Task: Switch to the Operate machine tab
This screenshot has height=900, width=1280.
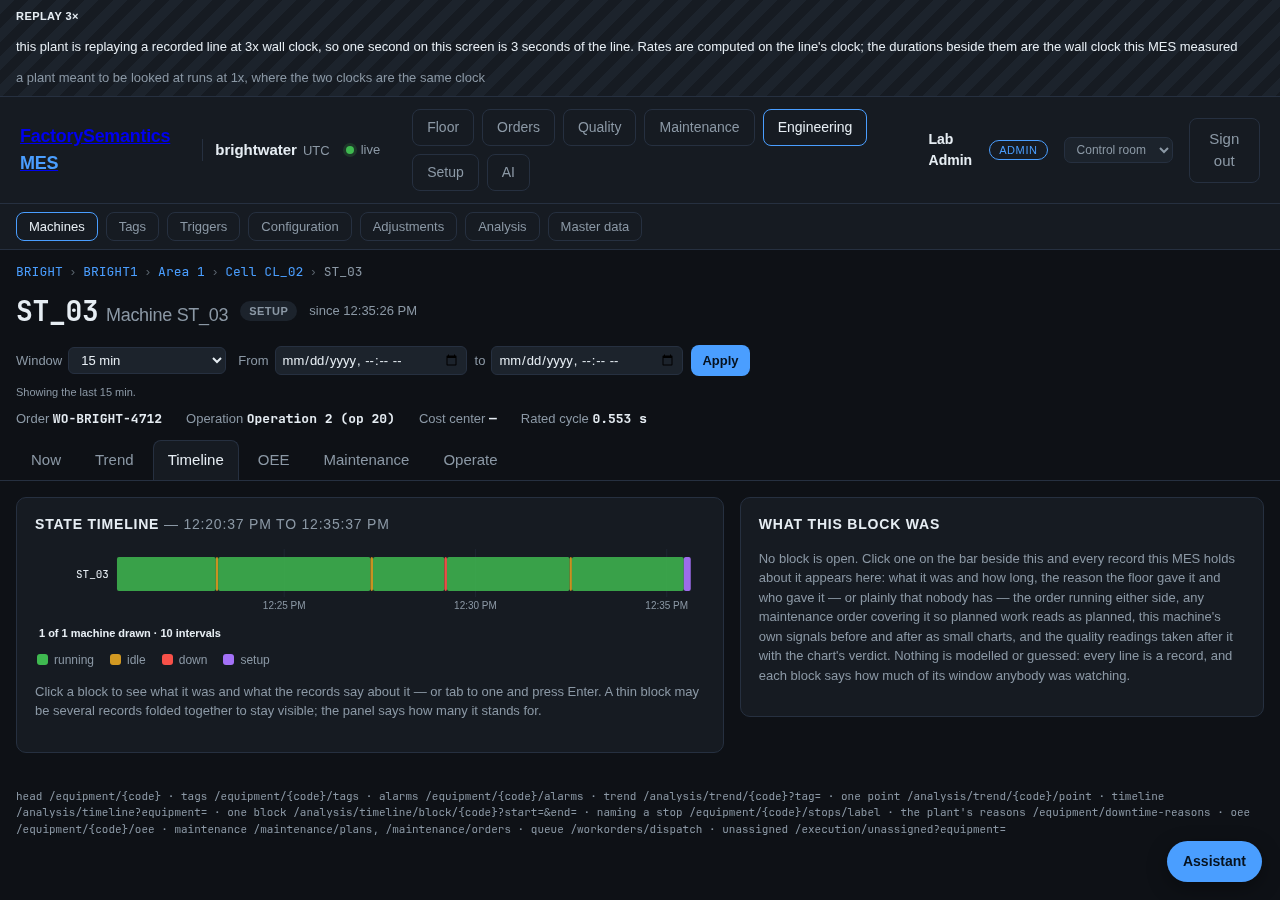Action: pos(470,460)
